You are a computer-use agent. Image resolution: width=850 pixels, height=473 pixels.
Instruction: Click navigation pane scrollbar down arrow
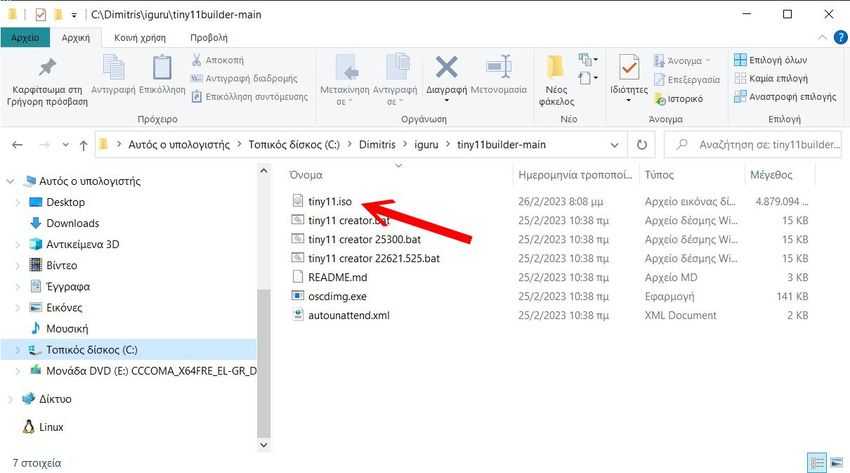(263, 445)
